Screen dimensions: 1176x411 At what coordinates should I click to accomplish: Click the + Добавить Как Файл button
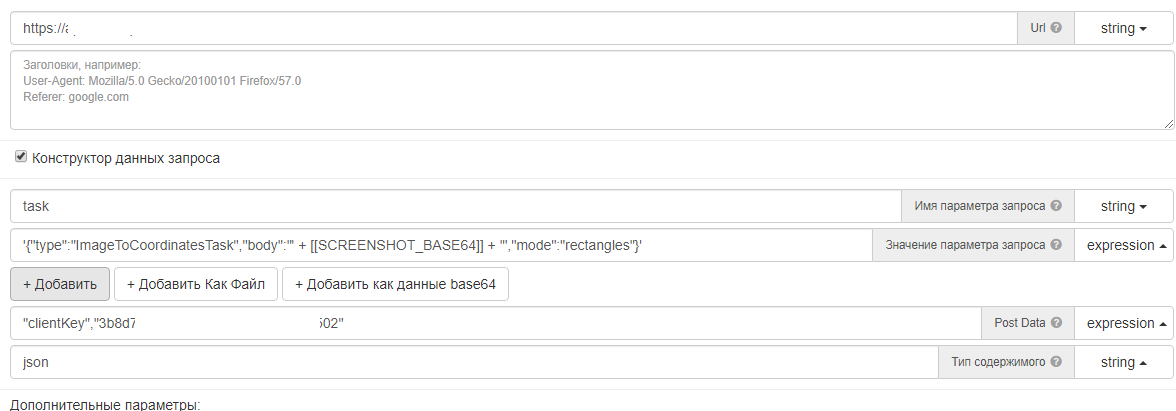(196, 284)
